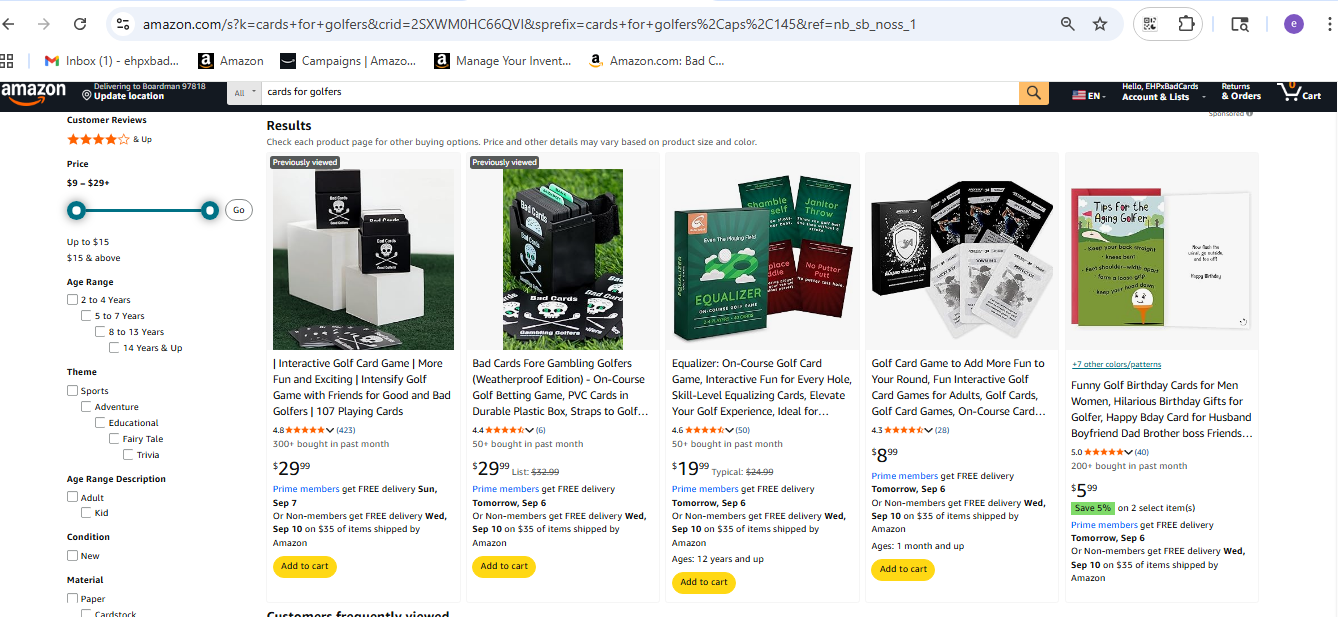This screenshot has height=617, width=1338.
Task: Expand the EN language selector
Action: [1089, 95]
